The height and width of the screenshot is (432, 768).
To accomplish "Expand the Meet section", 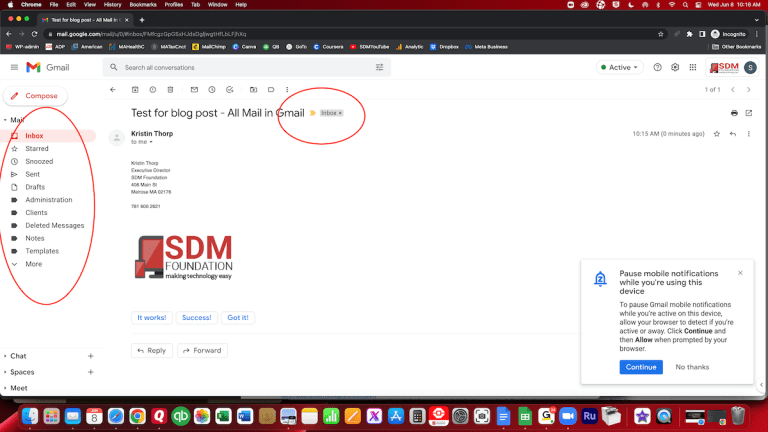I will pos(5,388).
